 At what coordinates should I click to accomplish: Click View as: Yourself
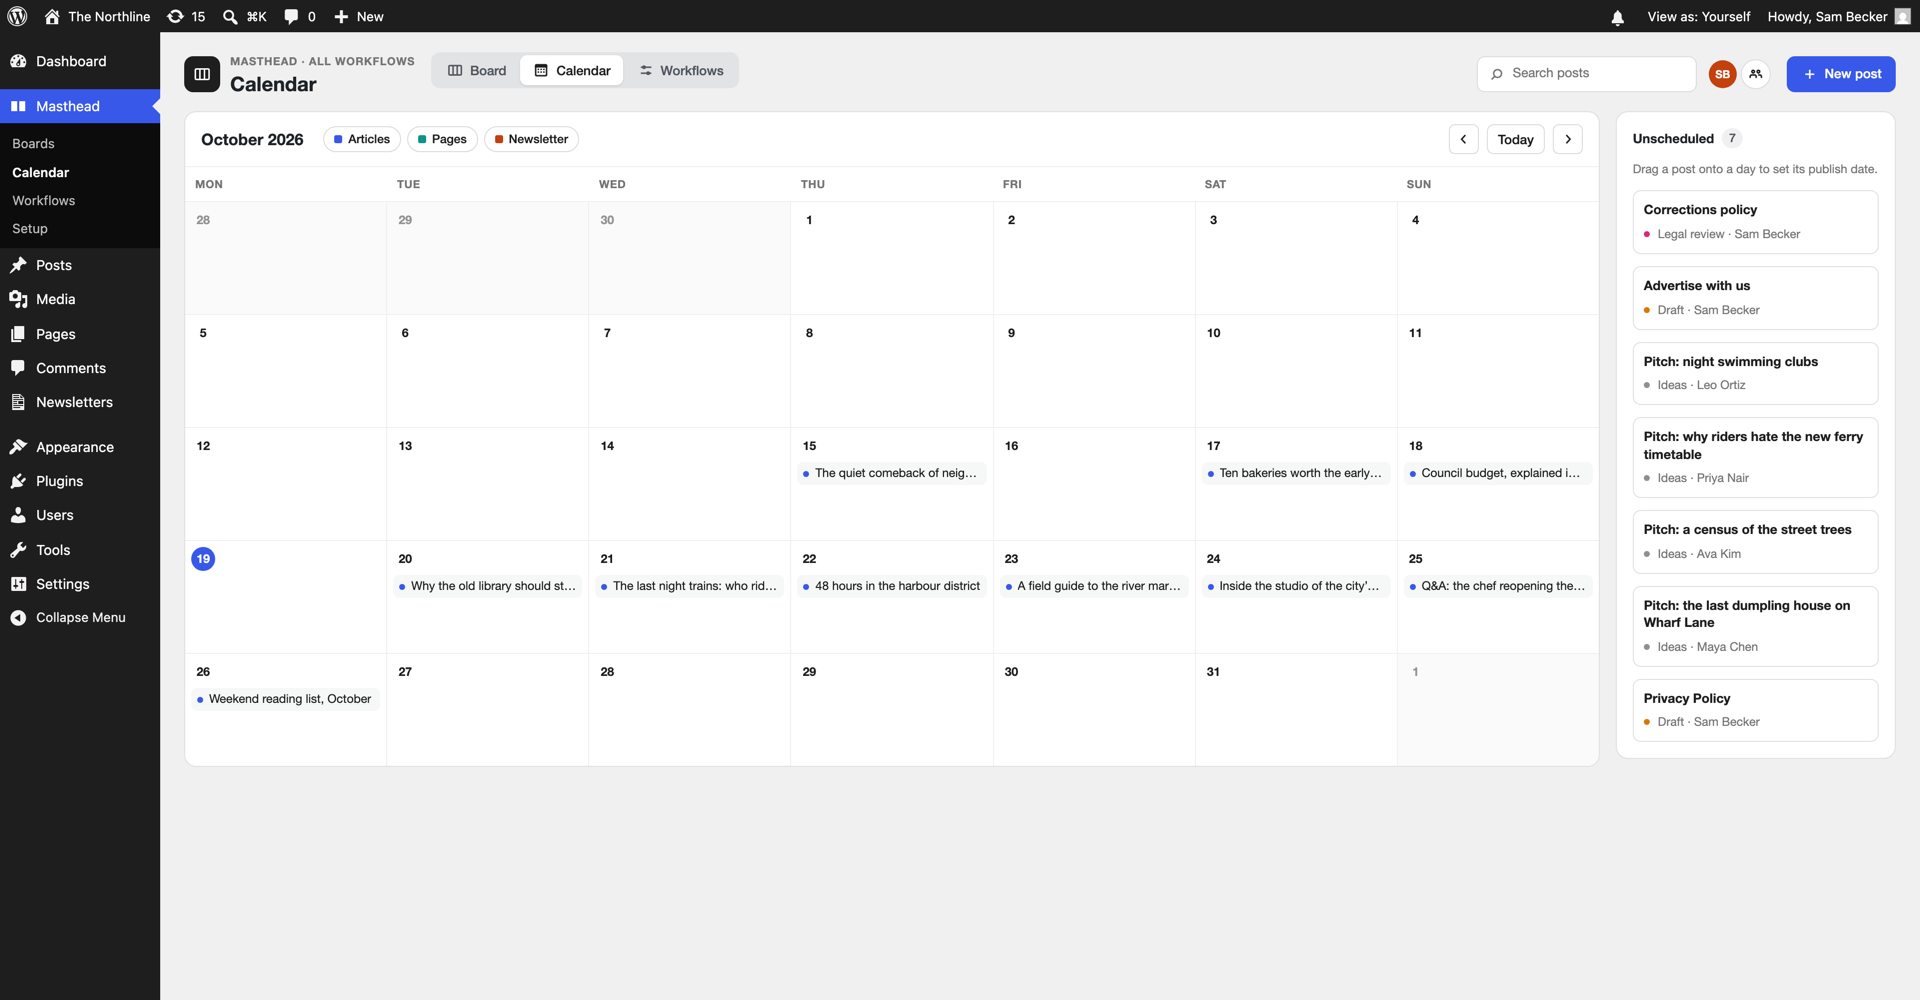click(1698, 16)
